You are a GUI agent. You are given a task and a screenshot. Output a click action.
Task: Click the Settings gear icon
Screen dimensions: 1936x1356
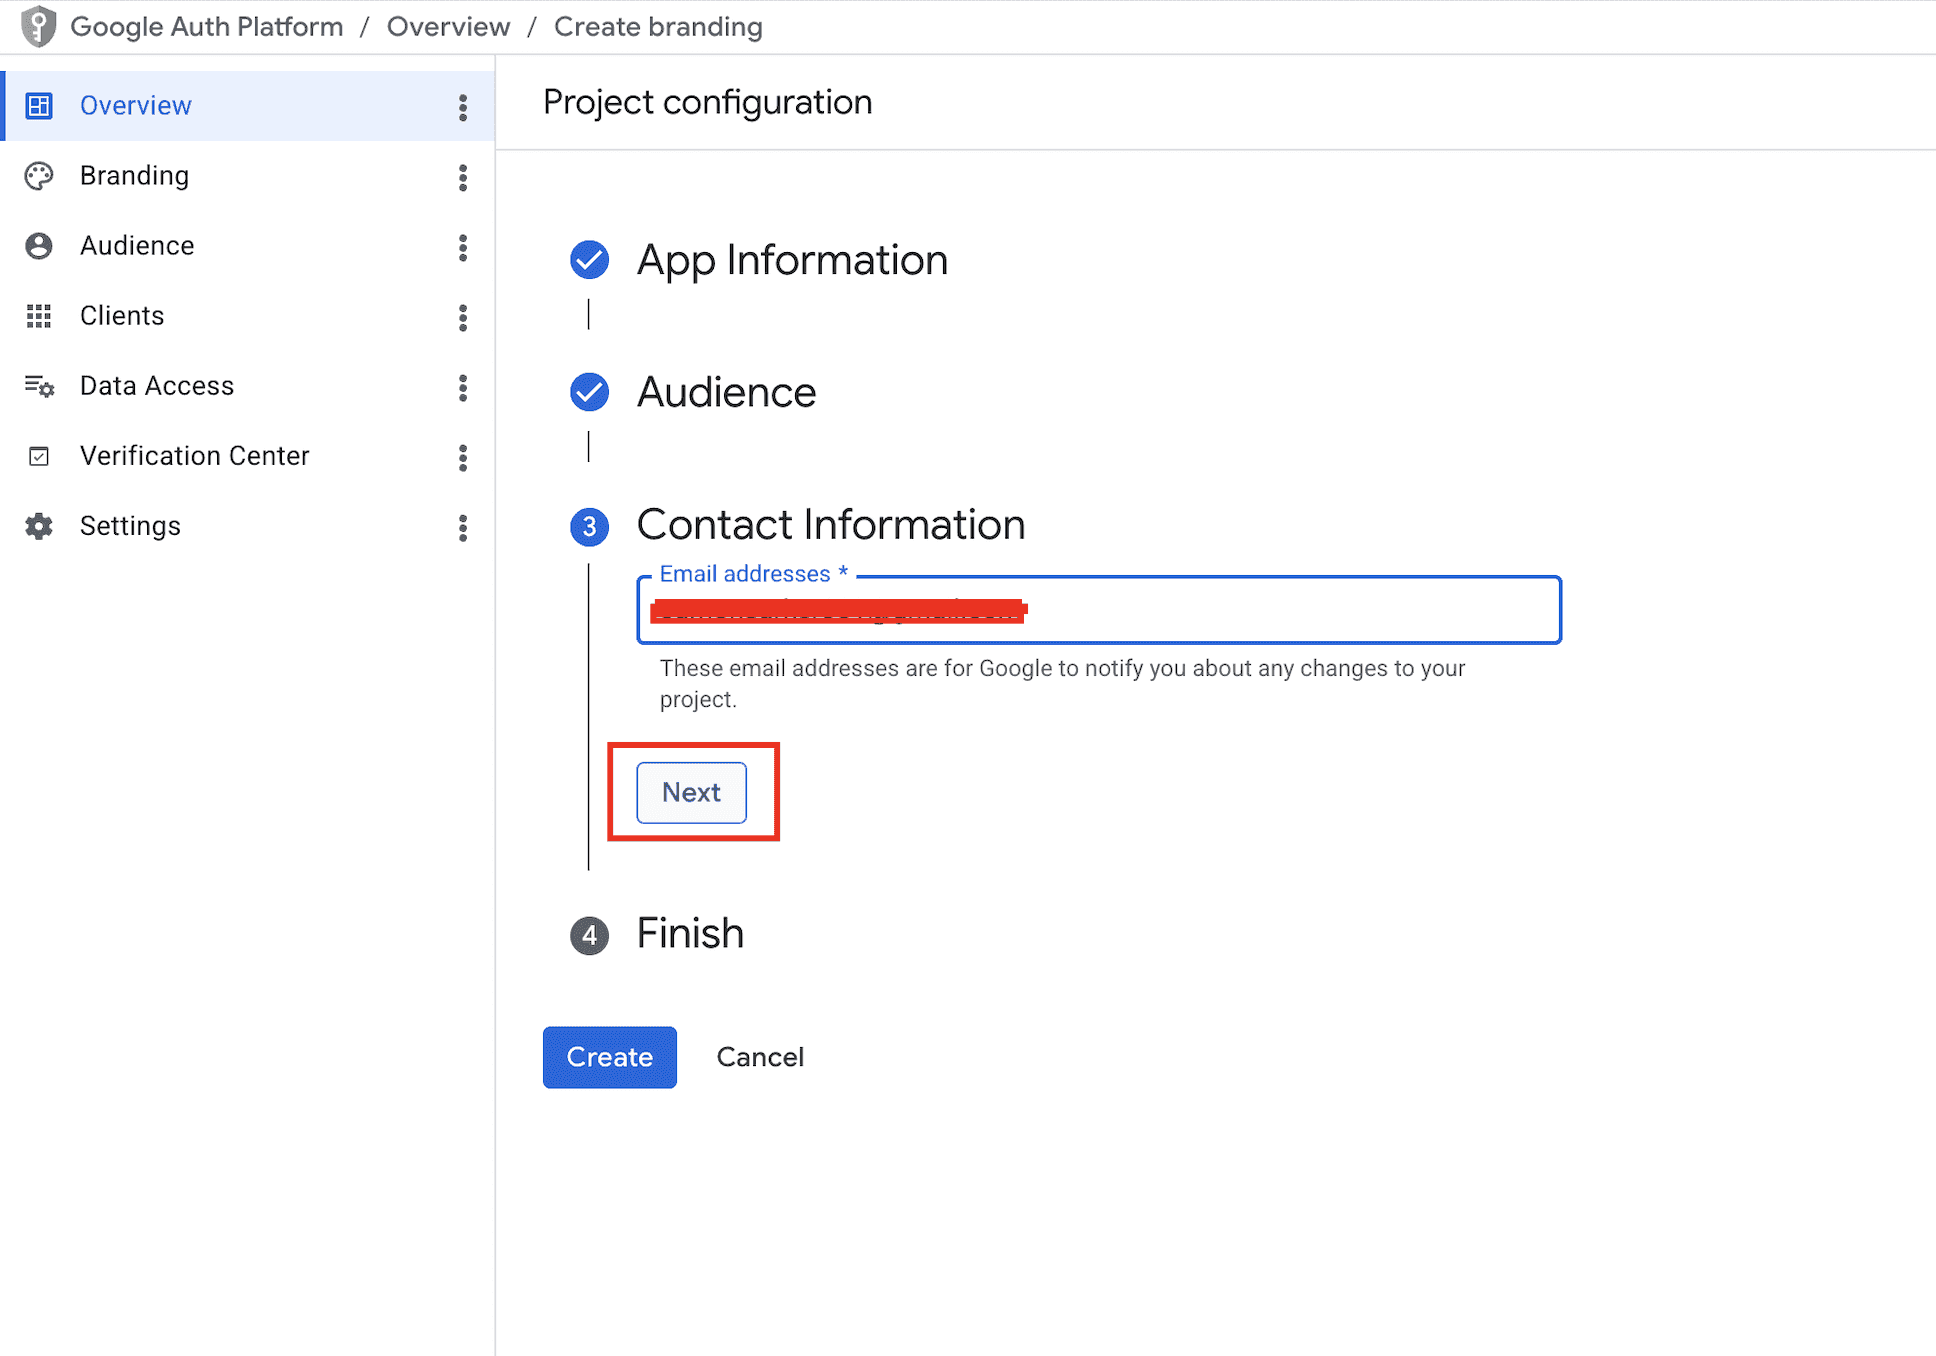pos(39,526)
